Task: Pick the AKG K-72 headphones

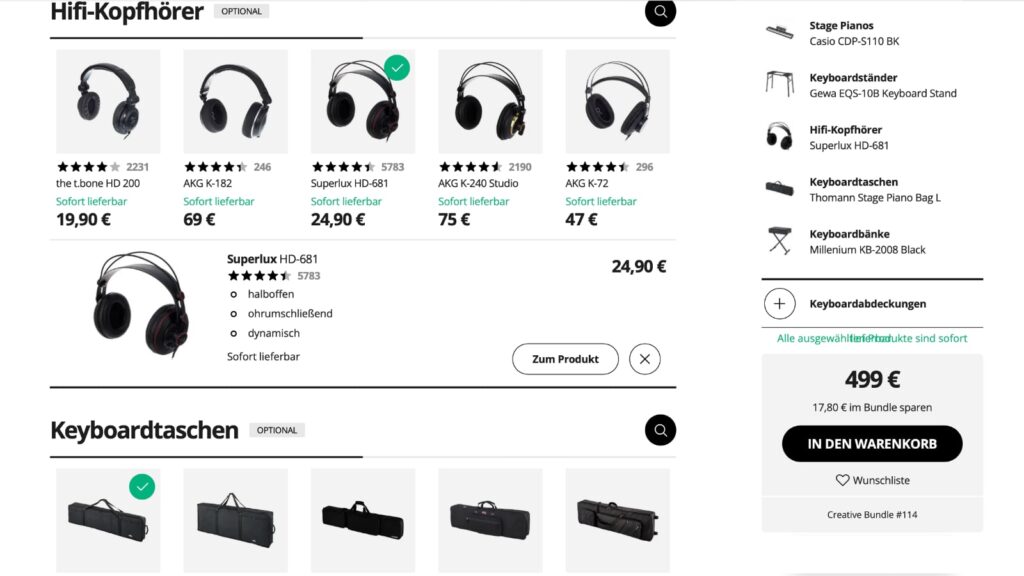Action: pos(617,101)
